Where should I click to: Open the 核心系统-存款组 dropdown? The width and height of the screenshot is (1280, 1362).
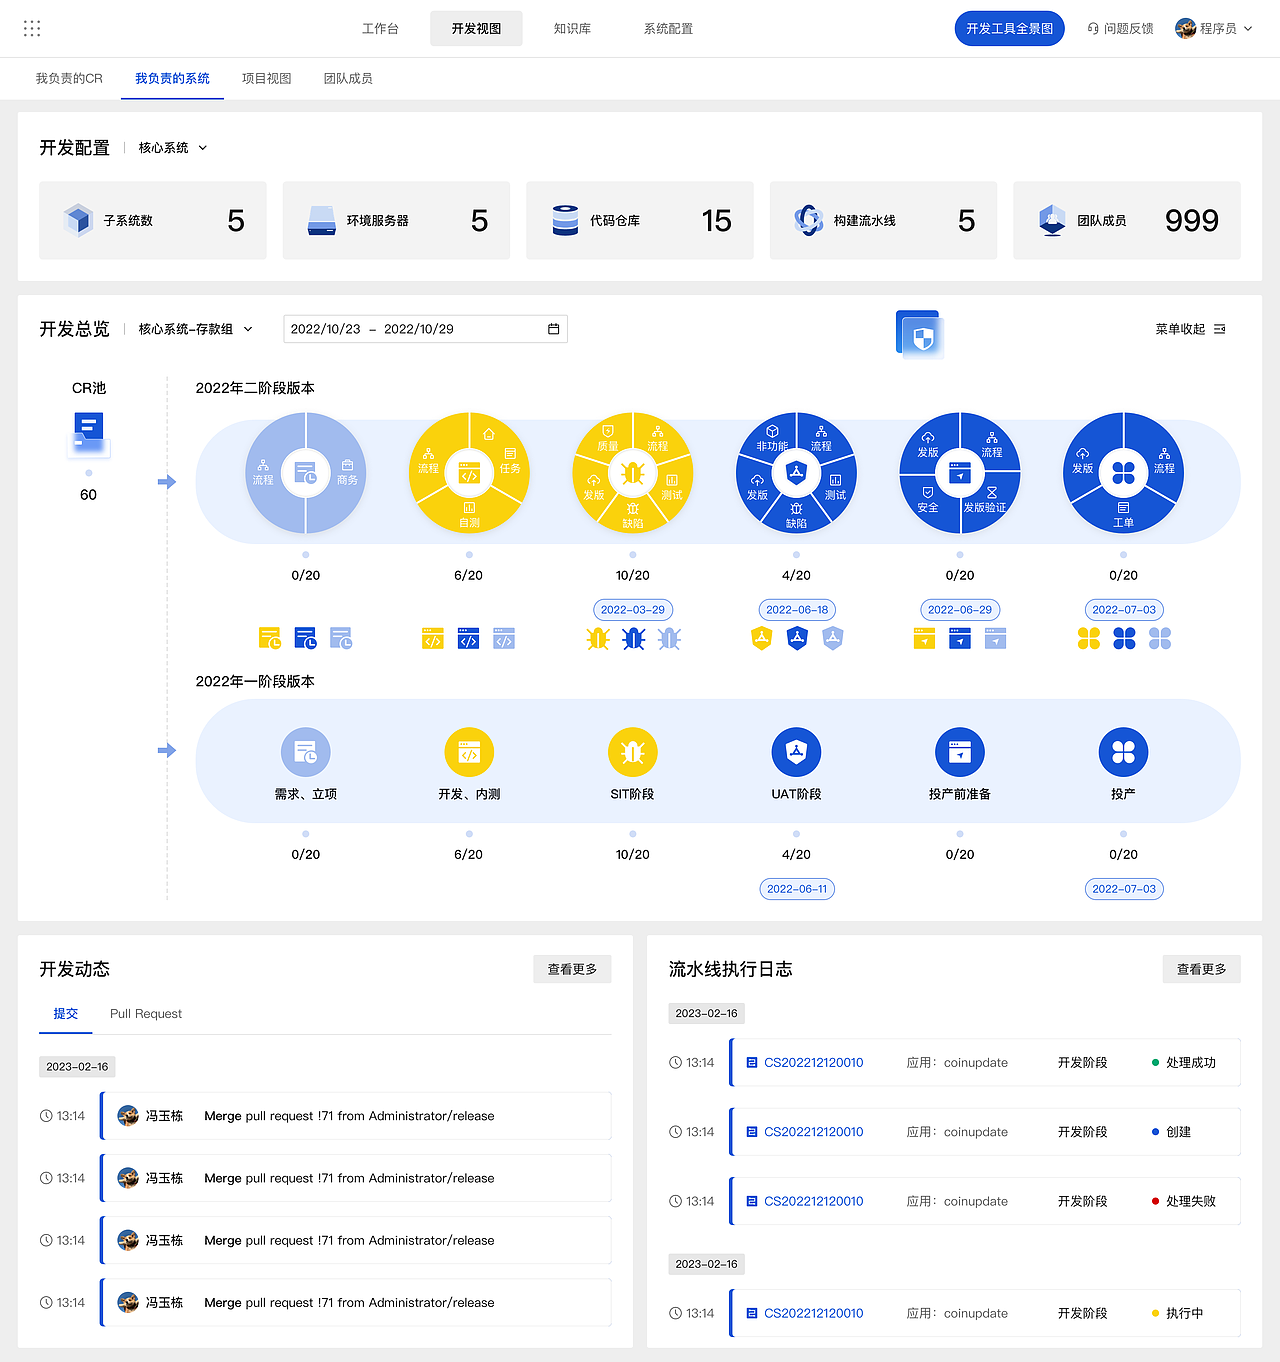click(x=196, y=329)
